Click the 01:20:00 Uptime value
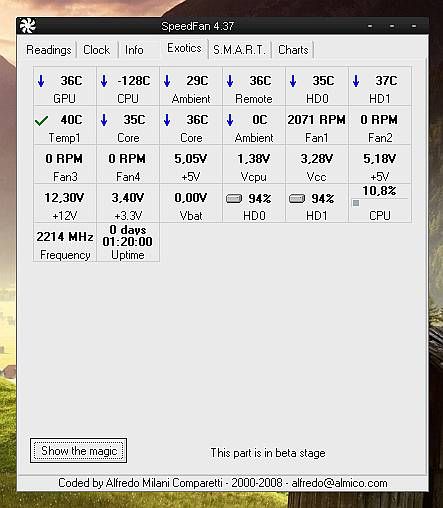 tap(127, 241)
